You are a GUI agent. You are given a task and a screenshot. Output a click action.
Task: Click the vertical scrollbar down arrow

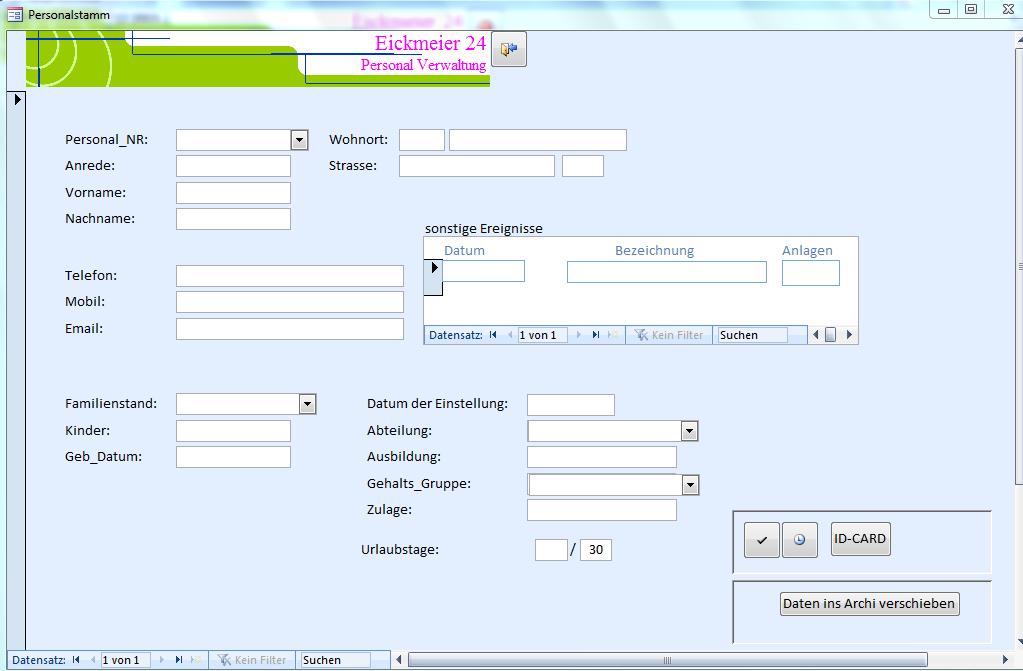point(1020,642)
